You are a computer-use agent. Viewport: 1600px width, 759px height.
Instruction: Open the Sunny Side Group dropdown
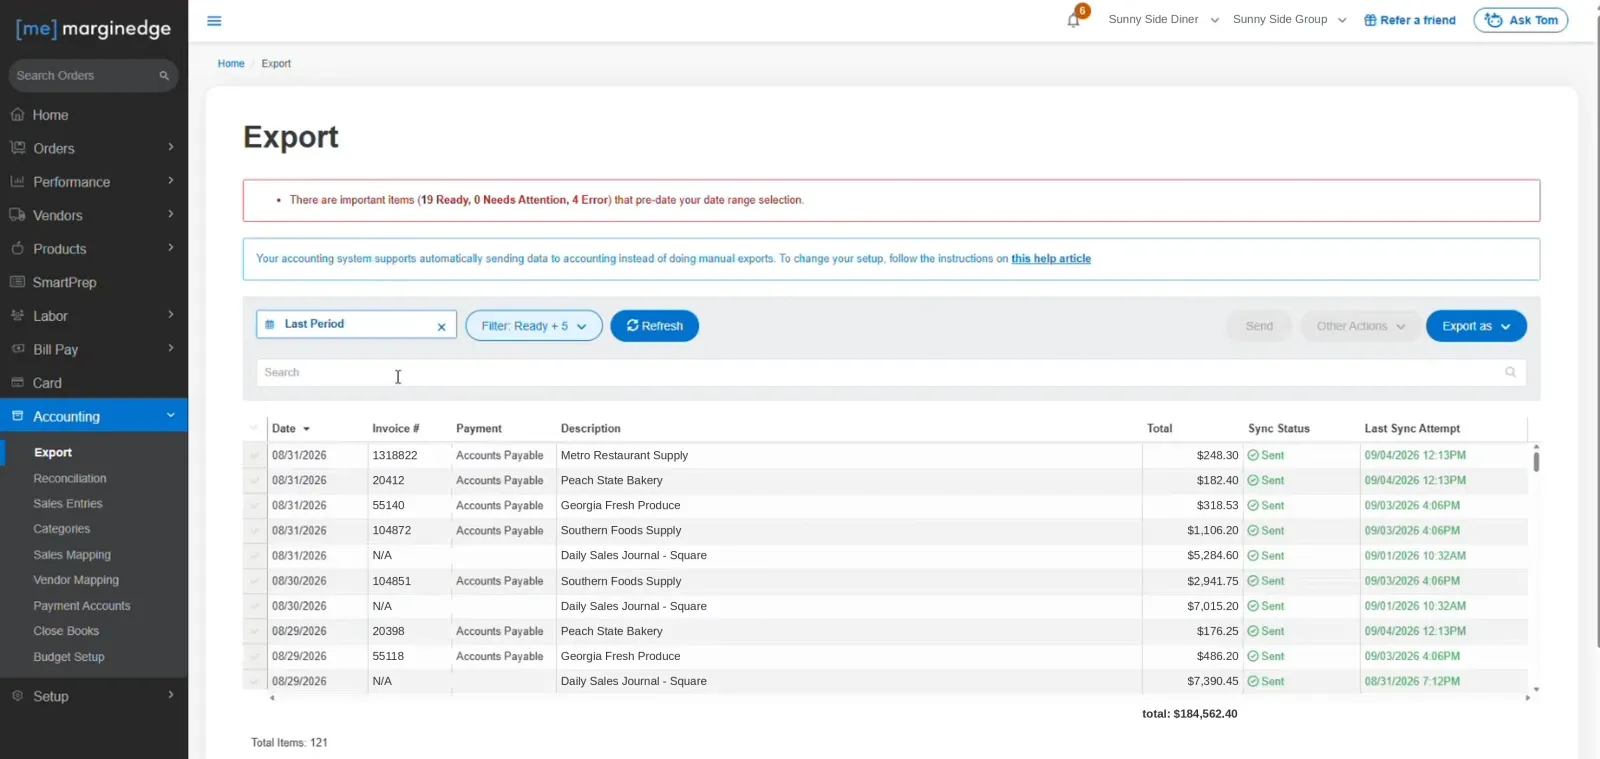click(1290, 20)
